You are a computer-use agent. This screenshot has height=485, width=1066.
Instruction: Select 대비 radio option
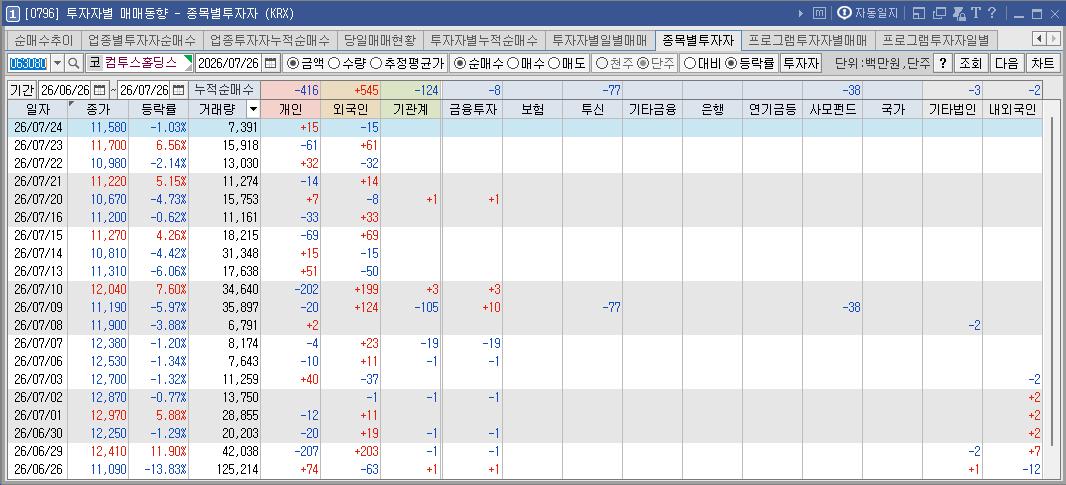tap(702, 63)
